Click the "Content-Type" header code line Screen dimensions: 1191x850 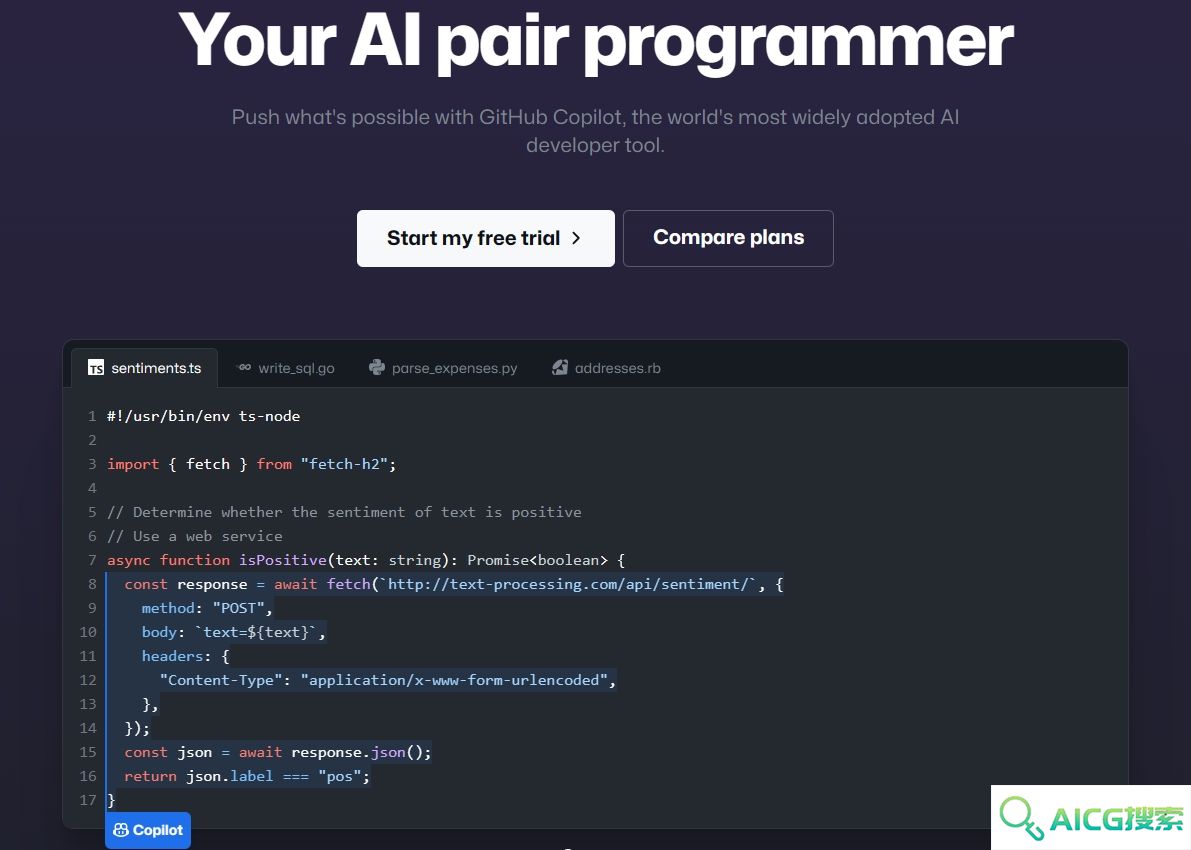[x=387, y=681]
